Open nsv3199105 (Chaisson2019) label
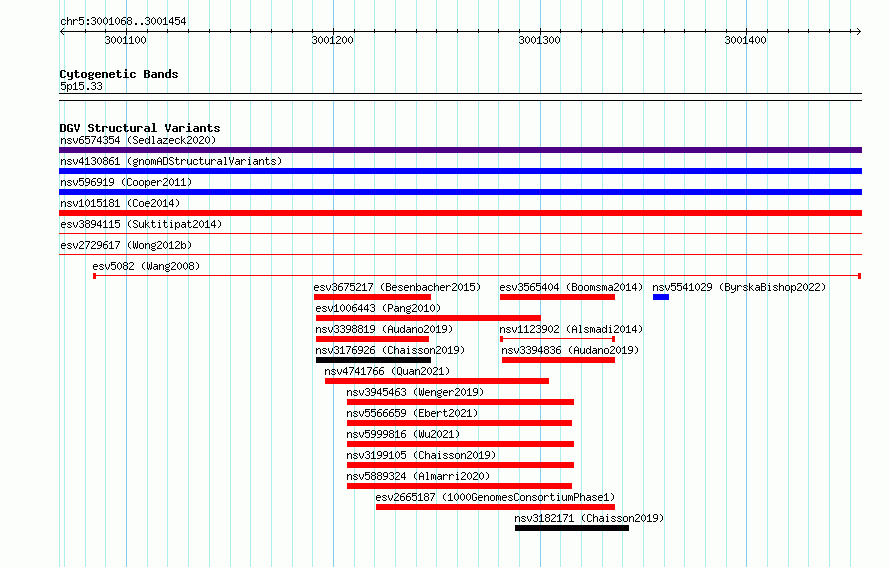This screenshot has width=890, height=567. point(421,455)
